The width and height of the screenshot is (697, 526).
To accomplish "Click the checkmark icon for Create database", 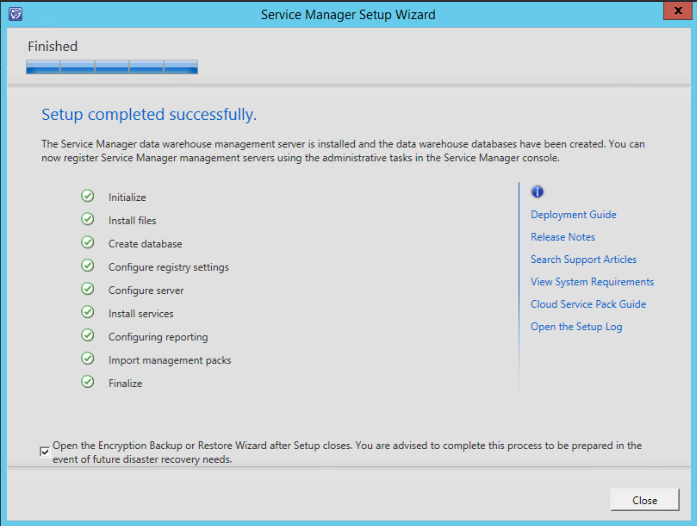I will tap(88, 243).
